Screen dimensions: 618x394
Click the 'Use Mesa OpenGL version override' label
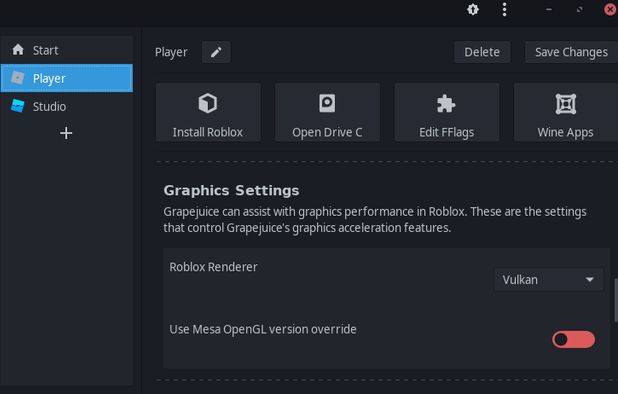coord(263,329)
